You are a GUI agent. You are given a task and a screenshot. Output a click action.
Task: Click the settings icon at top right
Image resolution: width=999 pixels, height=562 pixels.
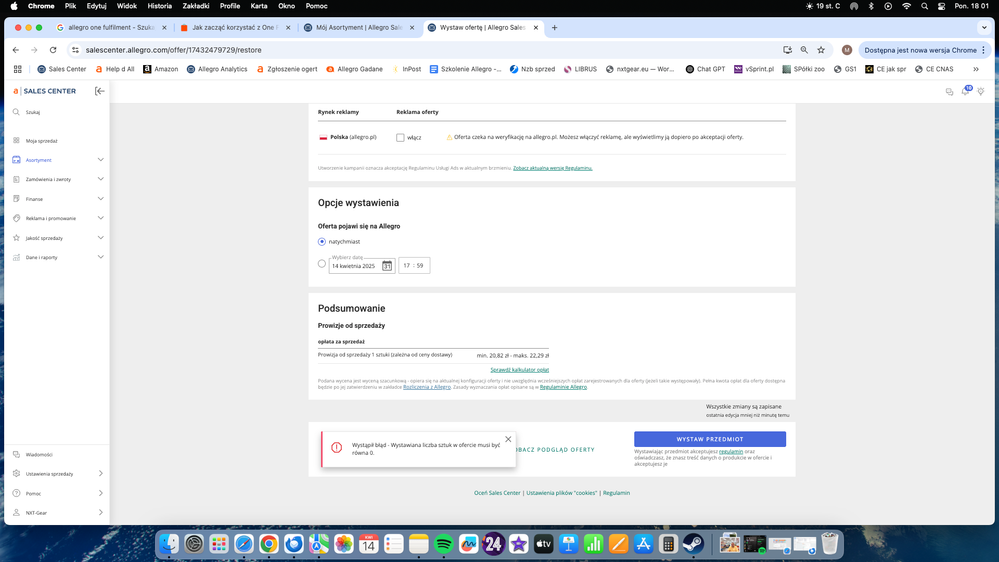click(981, 92)
